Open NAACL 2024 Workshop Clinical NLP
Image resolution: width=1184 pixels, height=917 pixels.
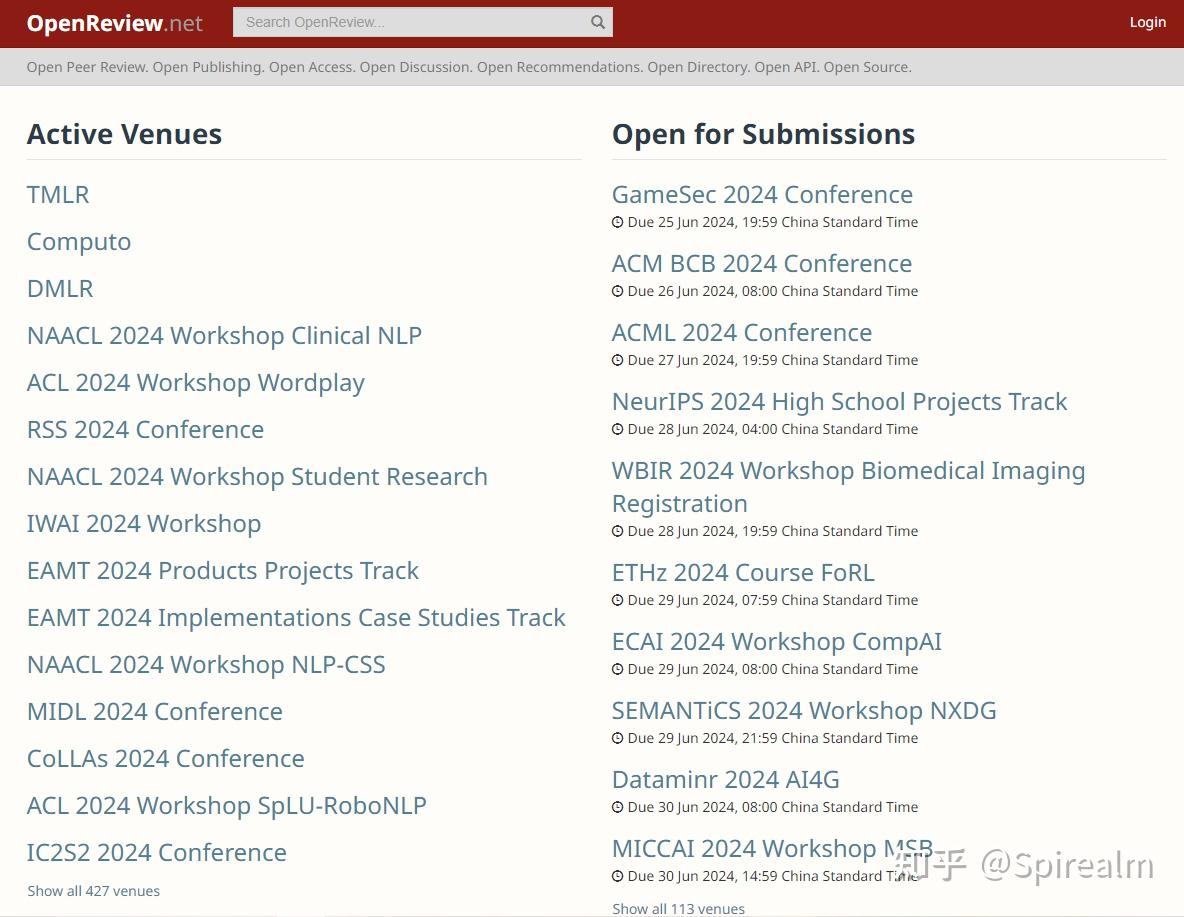point(224,335)
